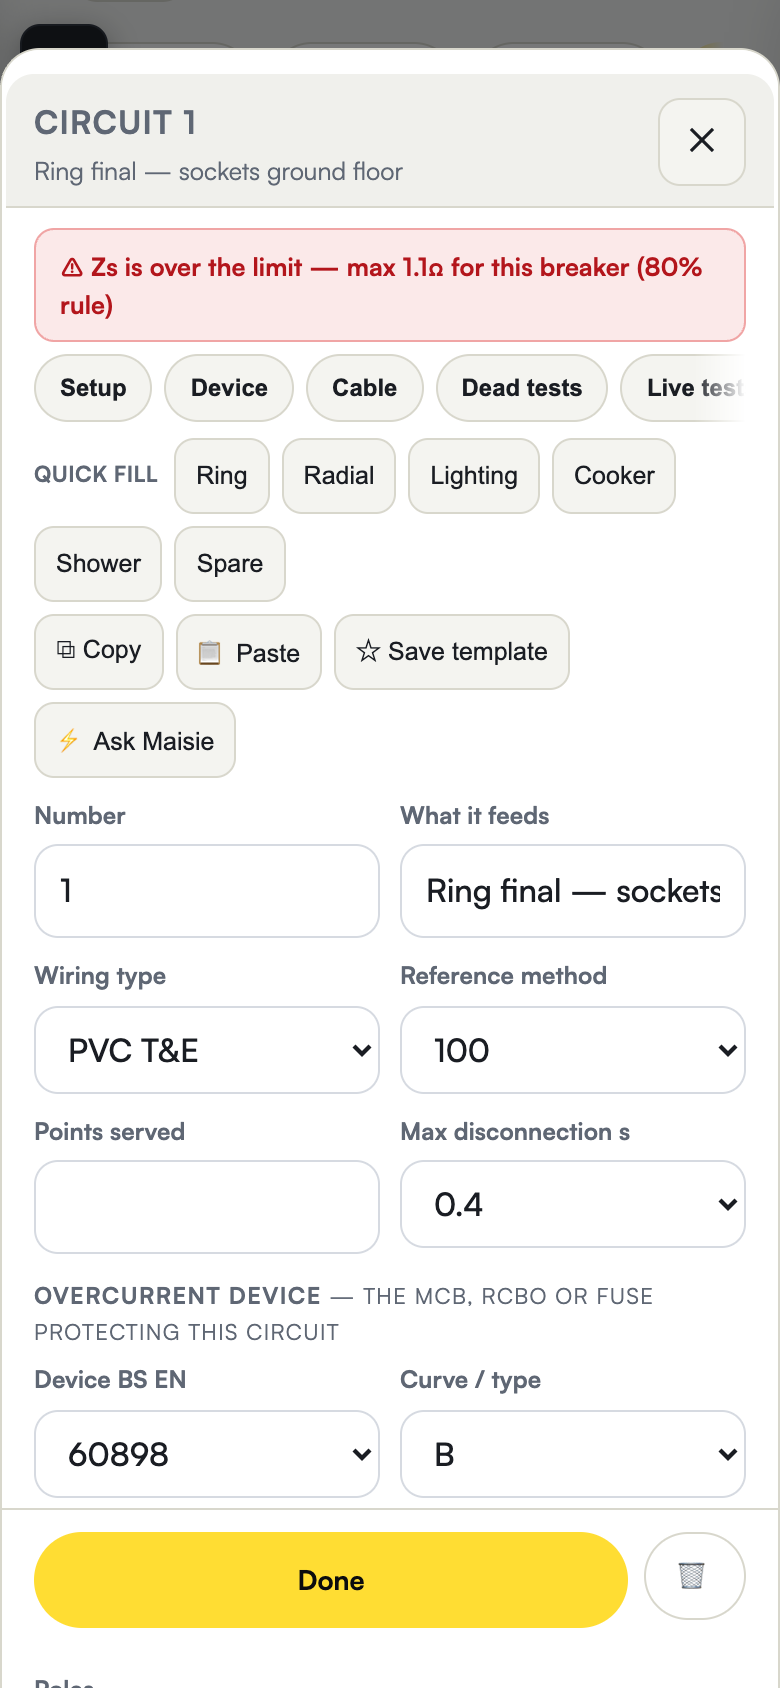
Task: Change the Max disconnection time dropdown
Action: pyautogui.click(x=573, y=1204)
